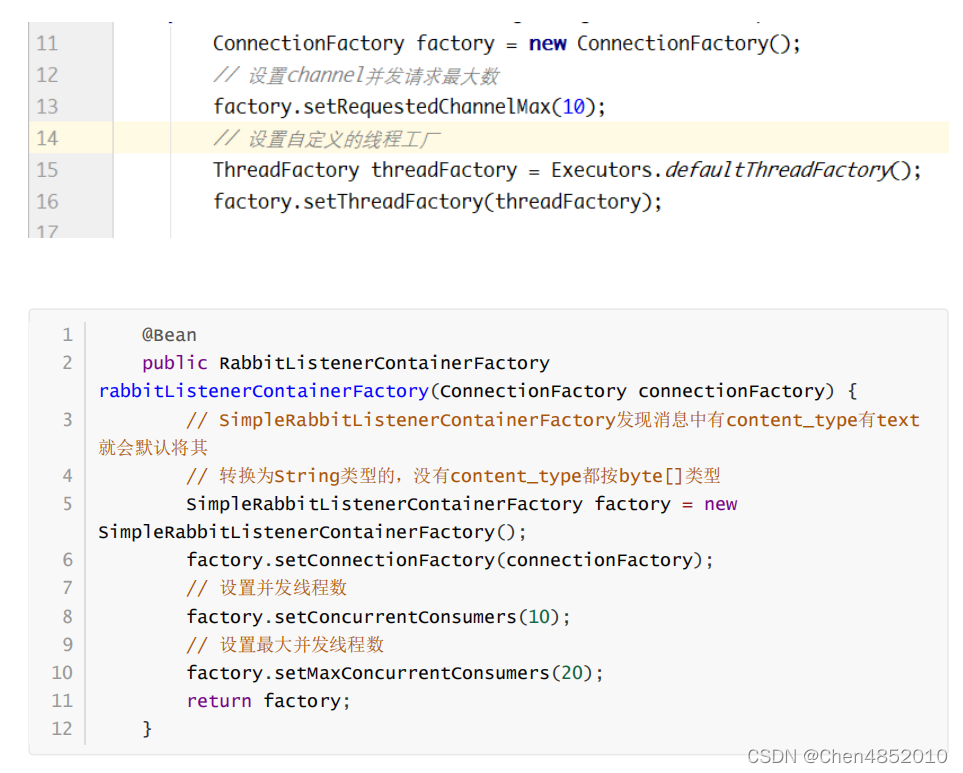
Task: Click 'SimpleRabbitListenerContainerFactory factory' declaration
Action: click(429, 504)
